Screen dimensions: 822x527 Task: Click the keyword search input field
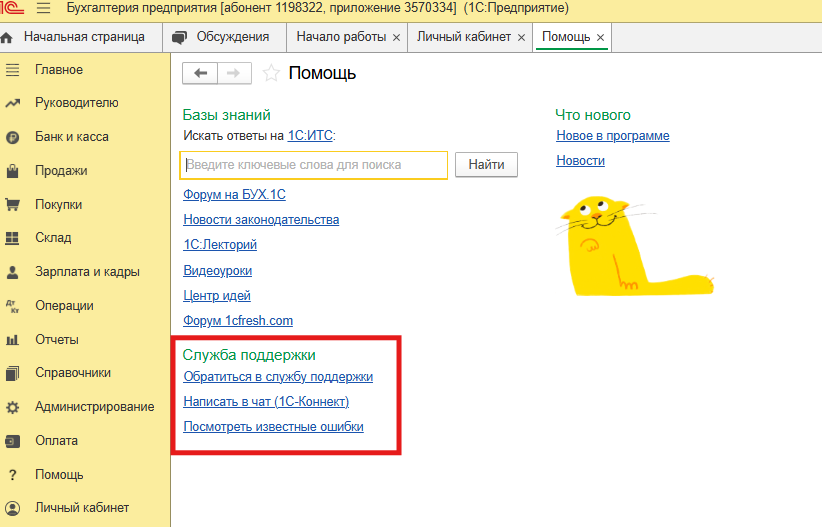click(x=314, y=165)
